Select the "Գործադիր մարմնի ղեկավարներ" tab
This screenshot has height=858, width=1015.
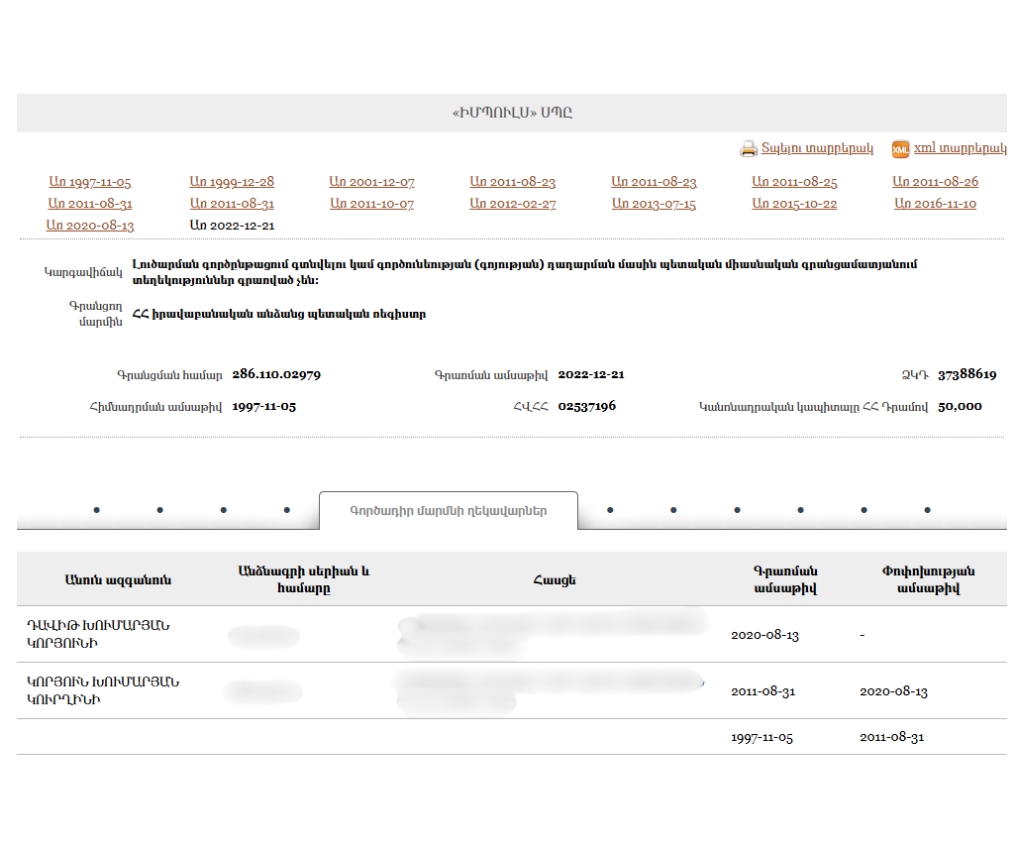point(448,510)
